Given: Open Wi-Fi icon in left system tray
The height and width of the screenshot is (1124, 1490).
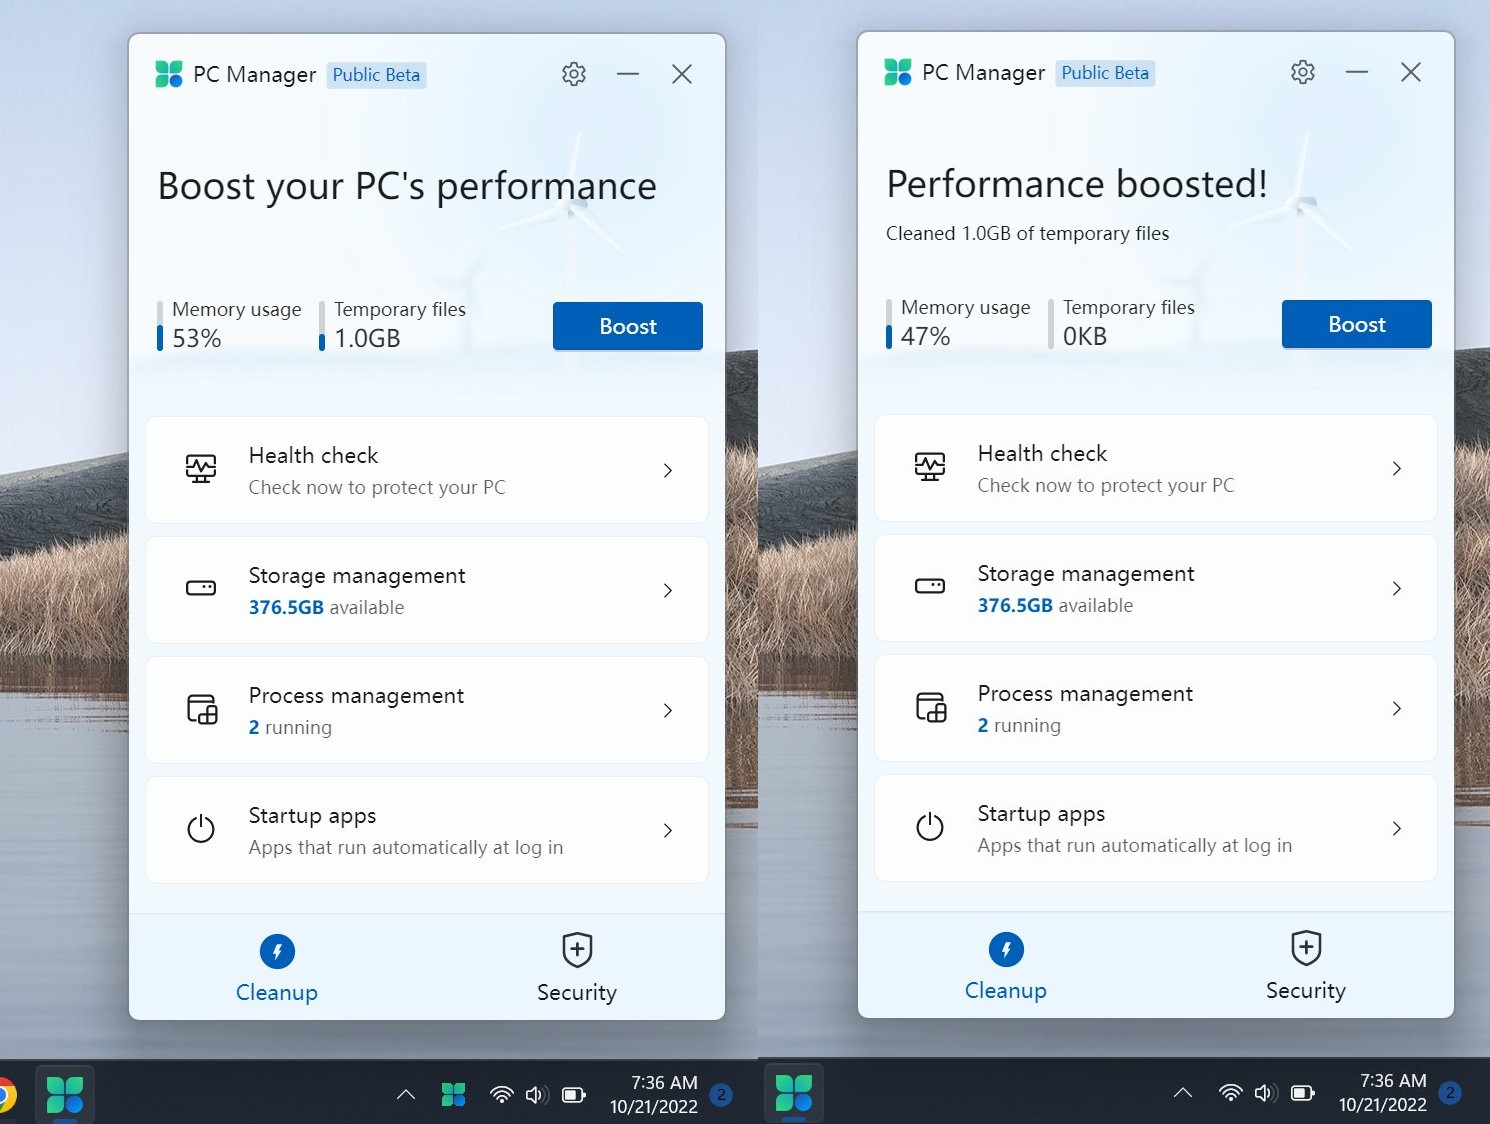Looking at the screenshot, I should [502, 1095].
